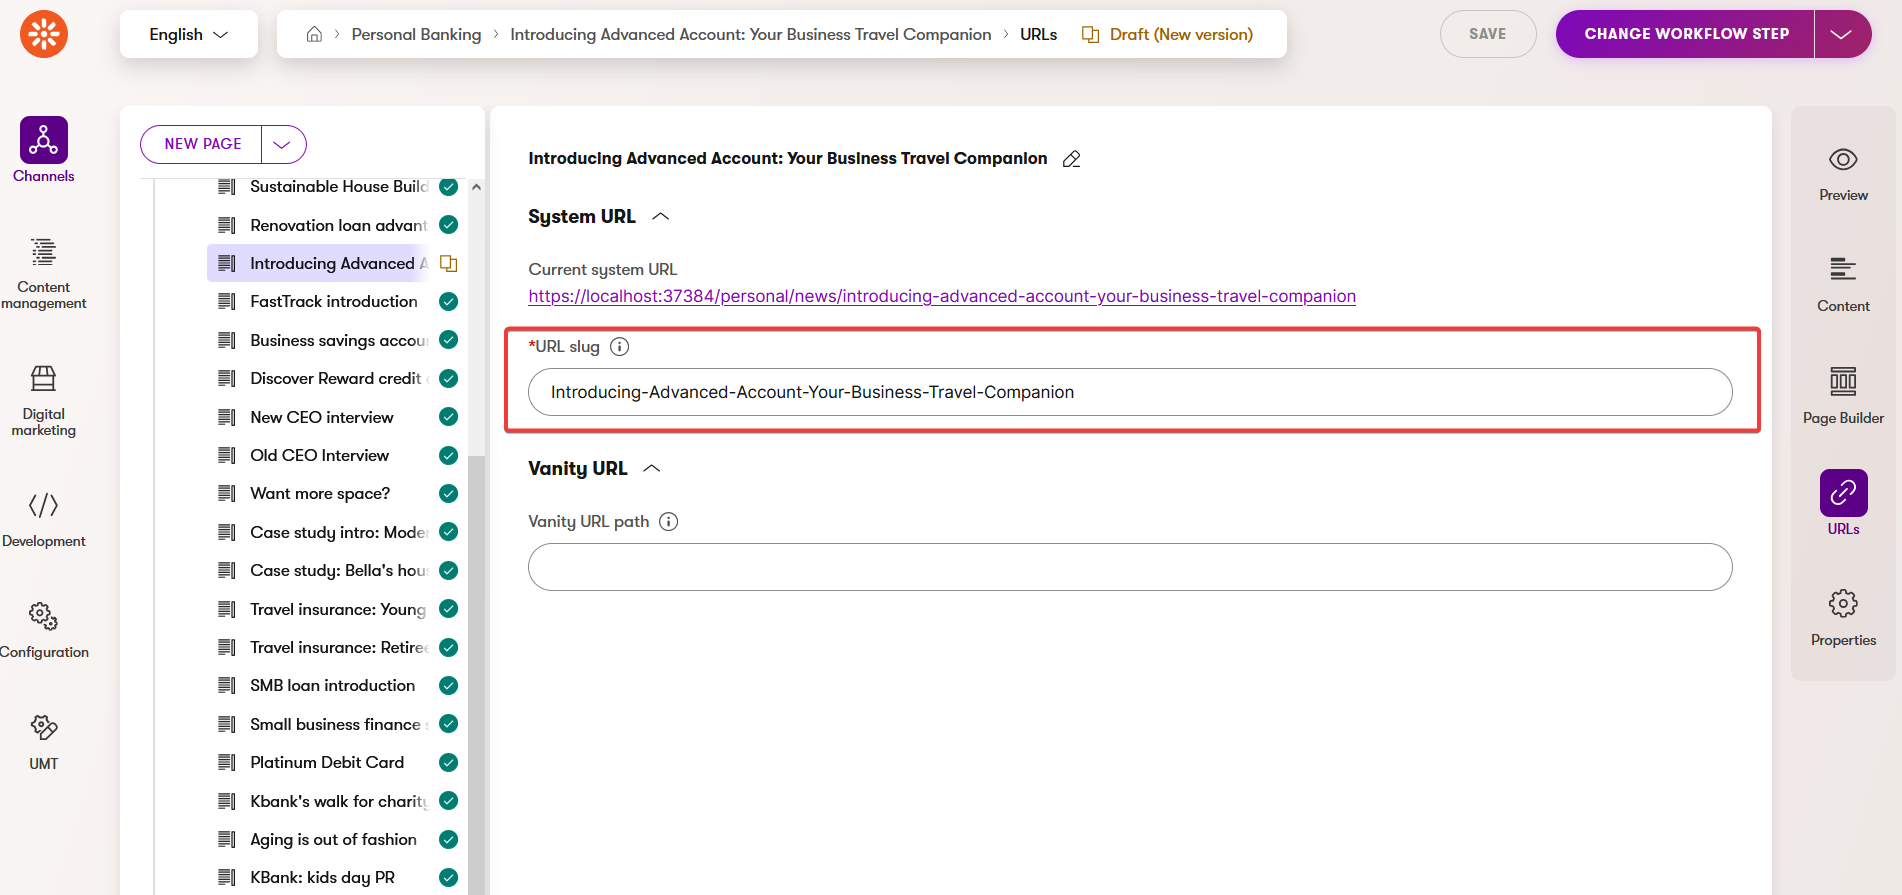Open the Channels application icon

point(43,141)
